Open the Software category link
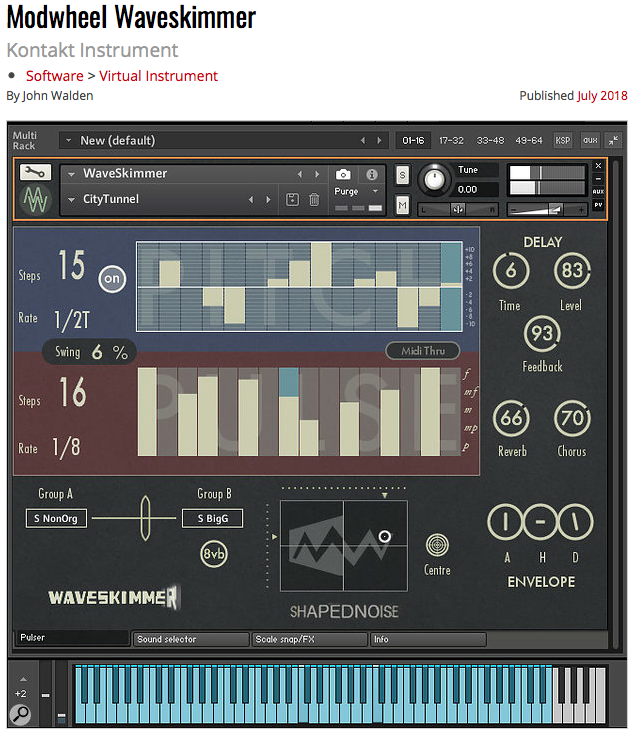The width and height of the screenshot is (635, 740). [55, 76]
